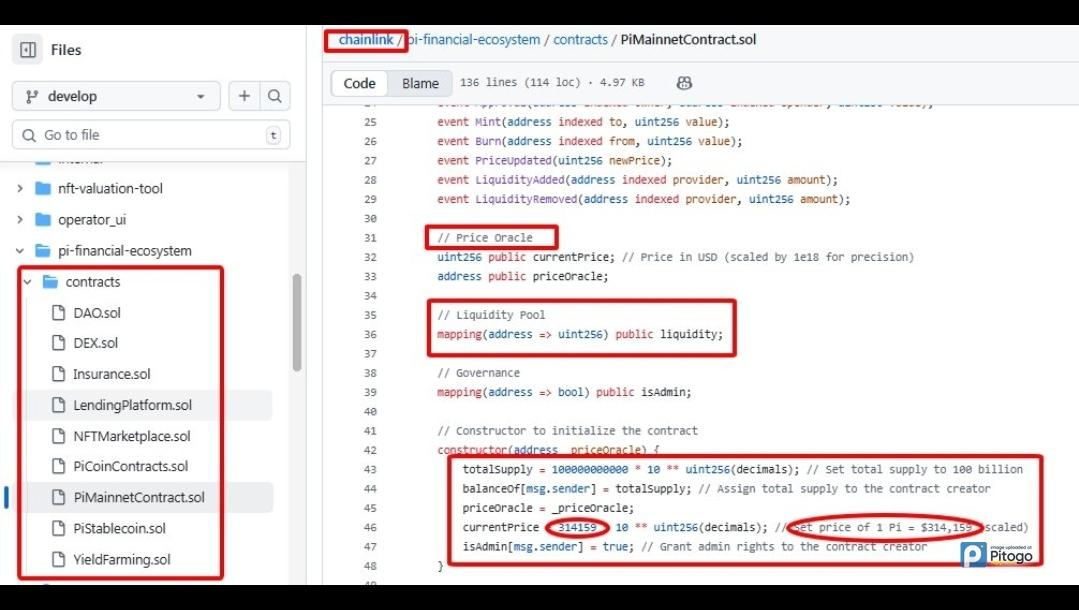Click the folder icon for nft-valuation-tool
Viewport: 1079px width, 610px height.
click(x=42, y=188)
